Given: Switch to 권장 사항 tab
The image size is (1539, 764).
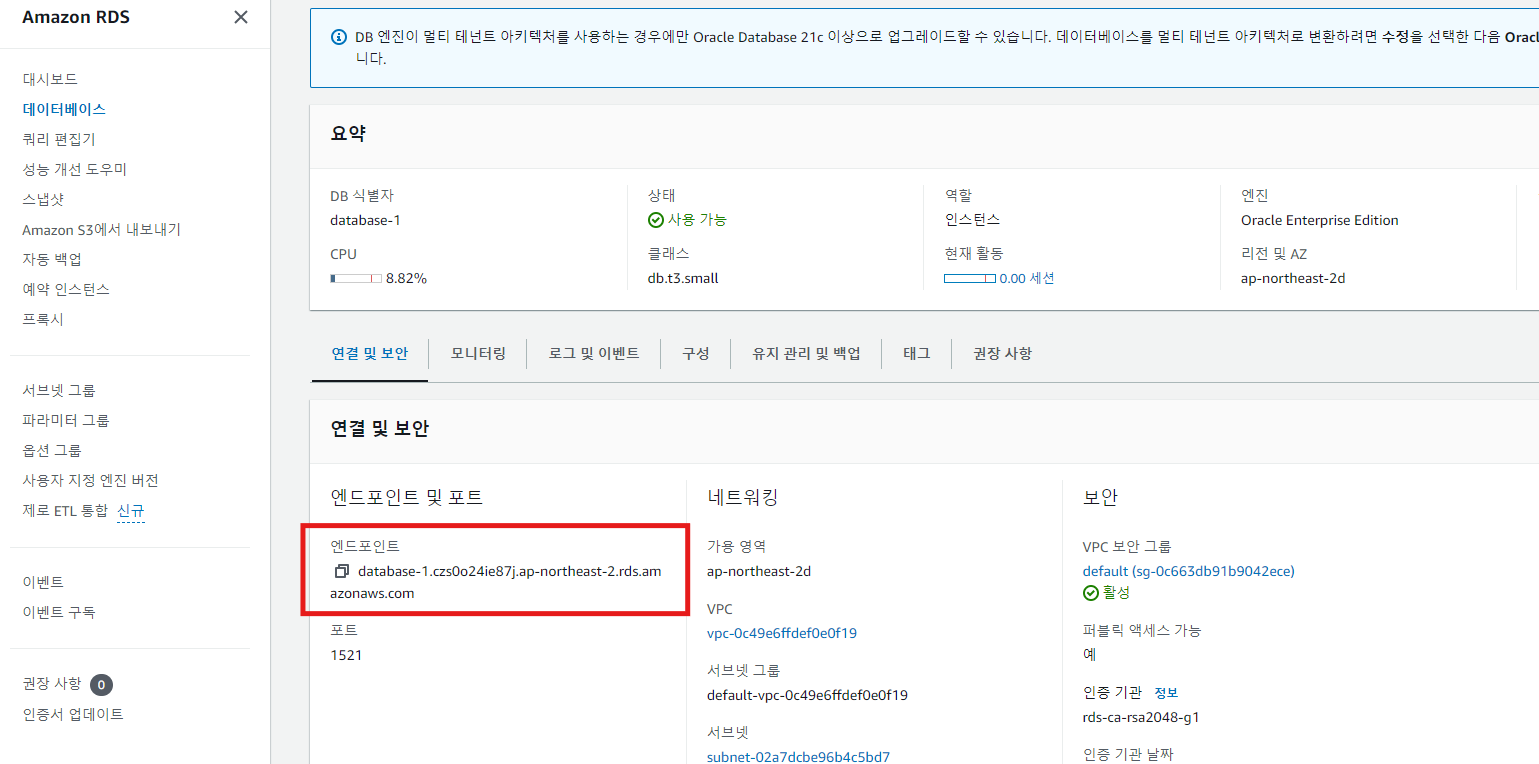Looking at the screenshot, I should click(x=1003, y=353).
